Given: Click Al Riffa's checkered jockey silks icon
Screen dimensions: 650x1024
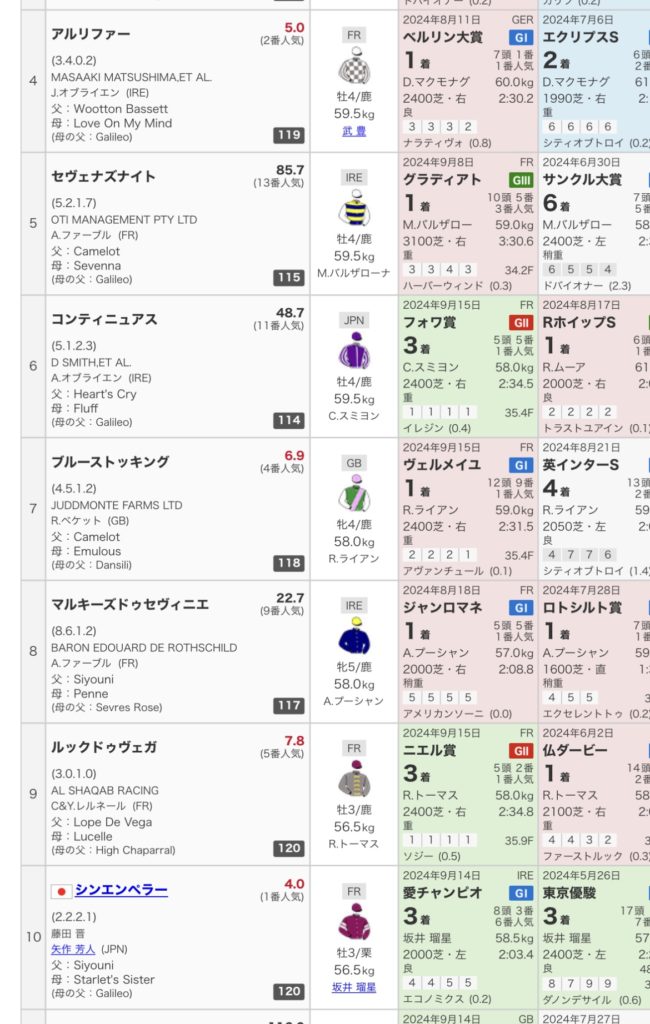Looking at the screenshot, I should (x=354, y=68).
